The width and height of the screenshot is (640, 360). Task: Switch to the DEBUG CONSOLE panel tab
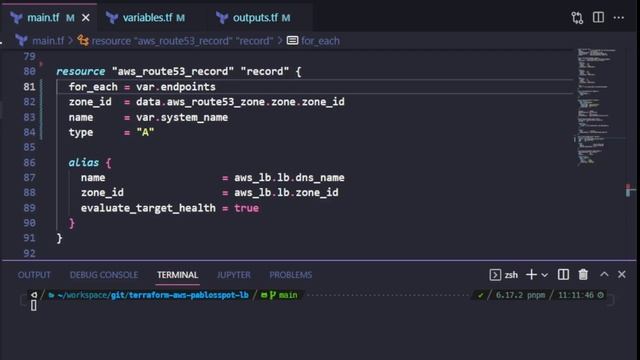pos(104,275)
